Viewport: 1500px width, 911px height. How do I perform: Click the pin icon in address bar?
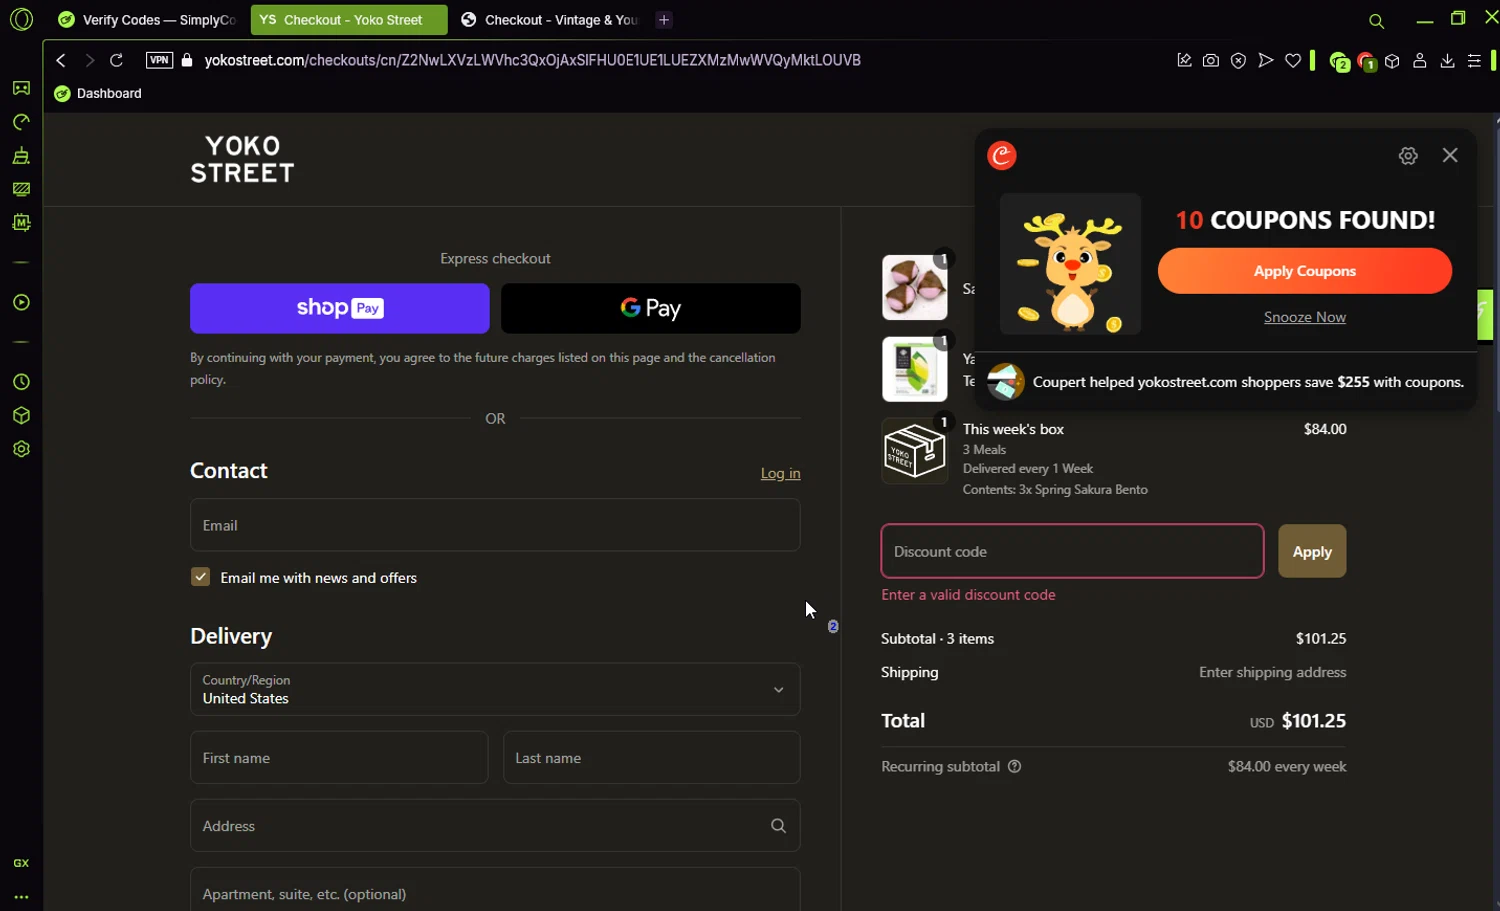point(1184,60)
